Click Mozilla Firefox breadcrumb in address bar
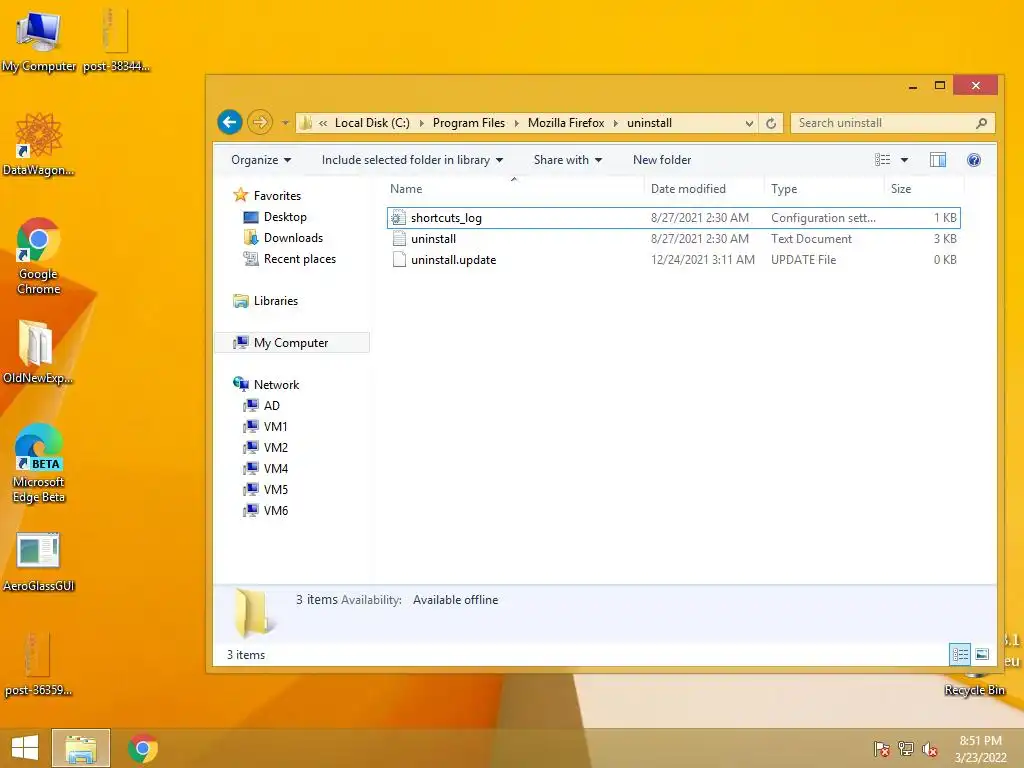Viewport: 1024px width, 768px height. 566,123
